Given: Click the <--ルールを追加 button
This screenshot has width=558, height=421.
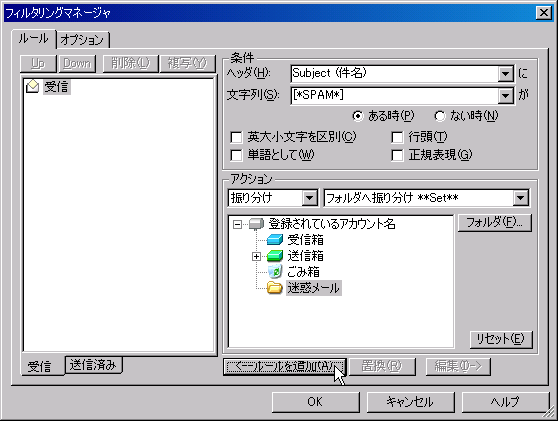Looking at the screenshot, I should (285, 367).
